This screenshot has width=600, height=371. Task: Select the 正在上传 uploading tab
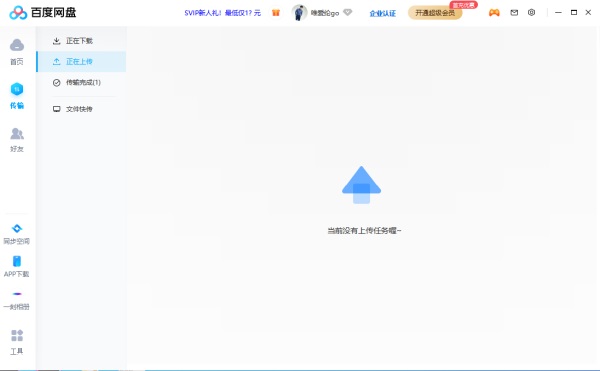[x=81, y=62]
